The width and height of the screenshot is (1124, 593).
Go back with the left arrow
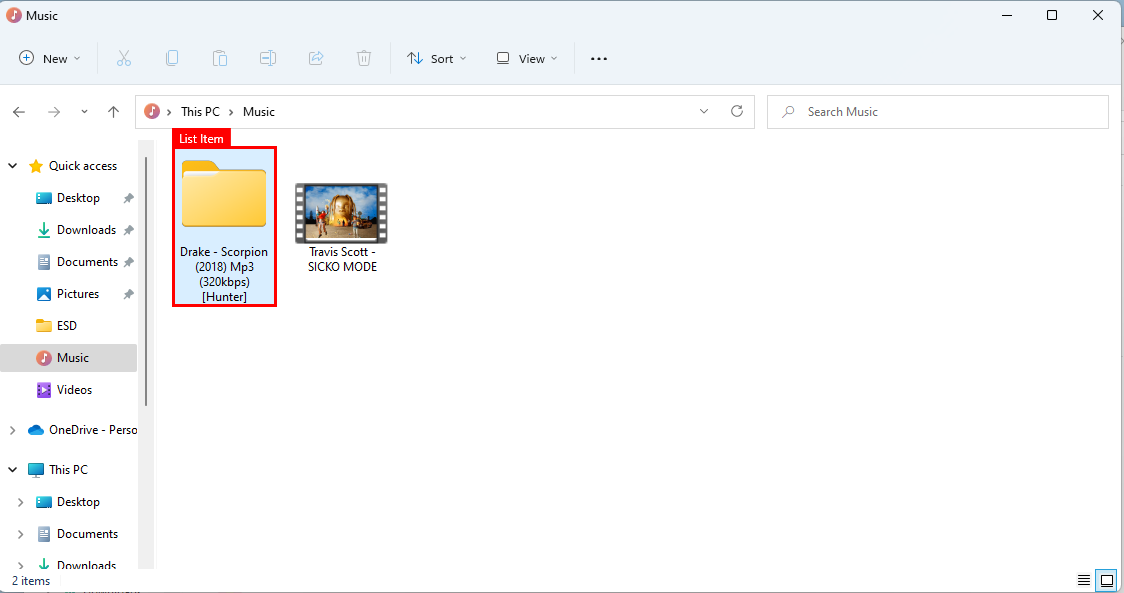19,112
